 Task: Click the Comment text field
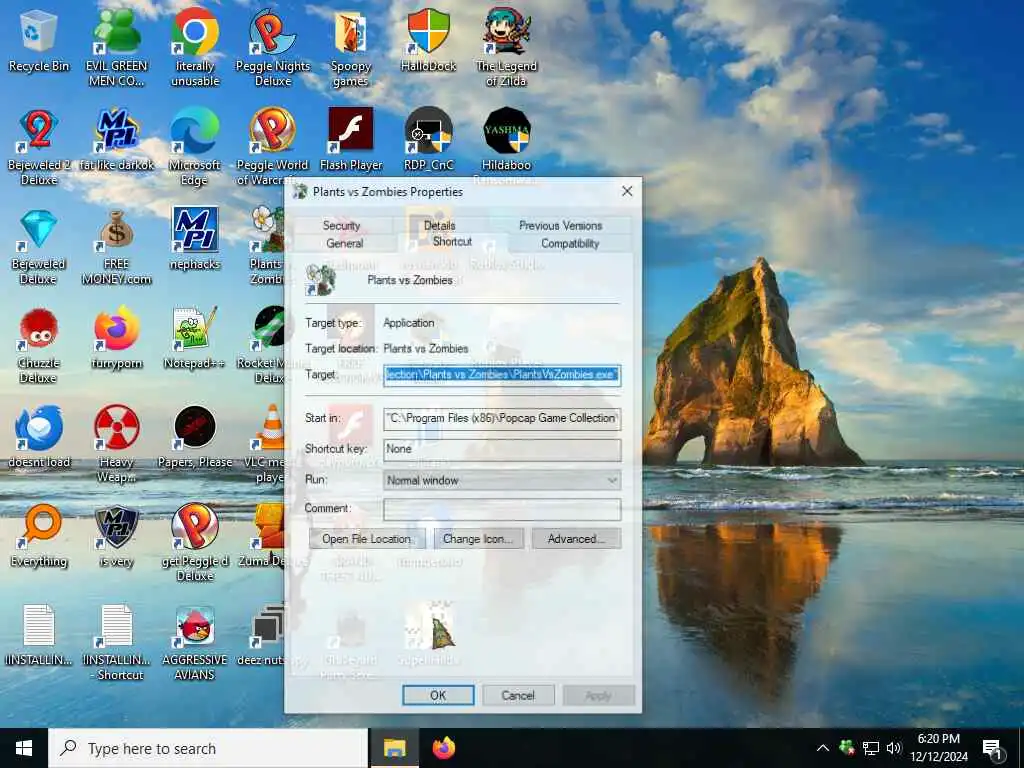pyautogui.click(x=502, y=509)
